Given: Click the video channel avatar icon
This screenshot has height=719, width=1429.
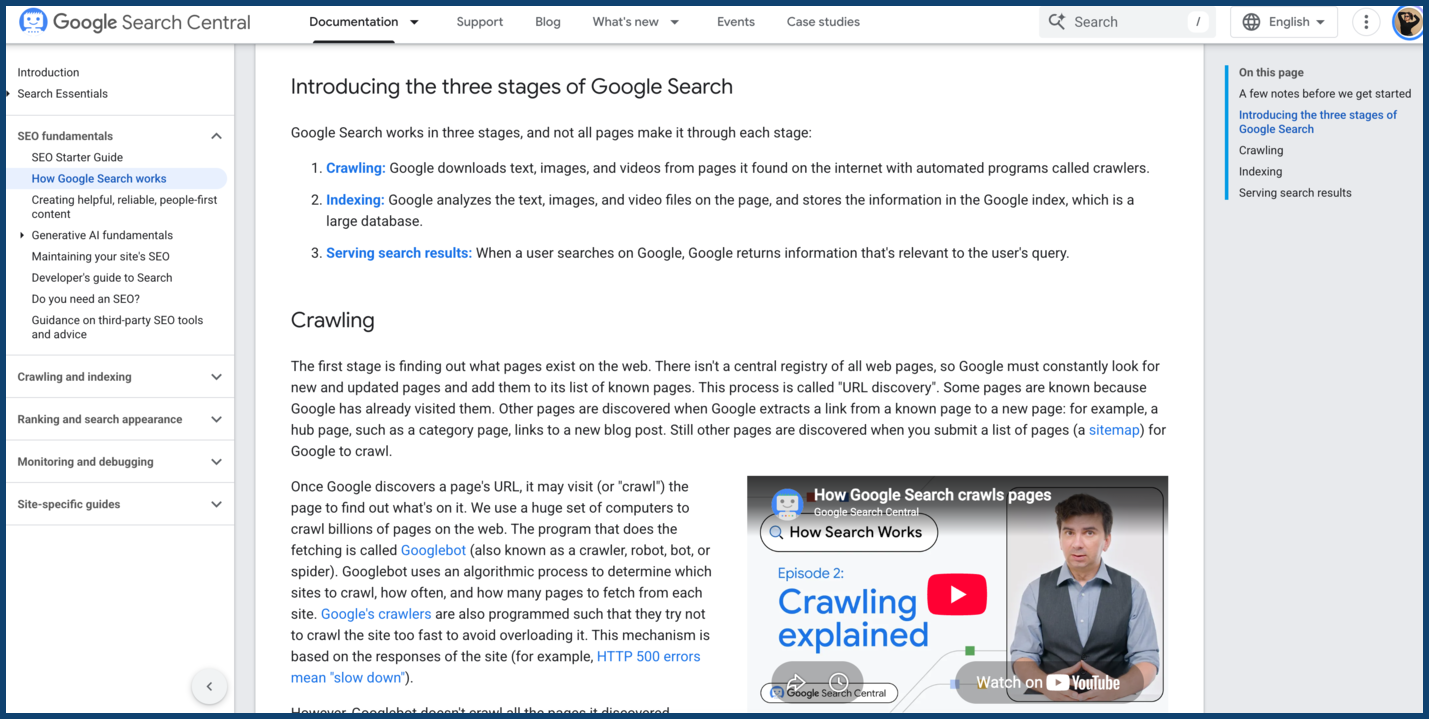Looking at the screenshot, I should click(787, 503).
